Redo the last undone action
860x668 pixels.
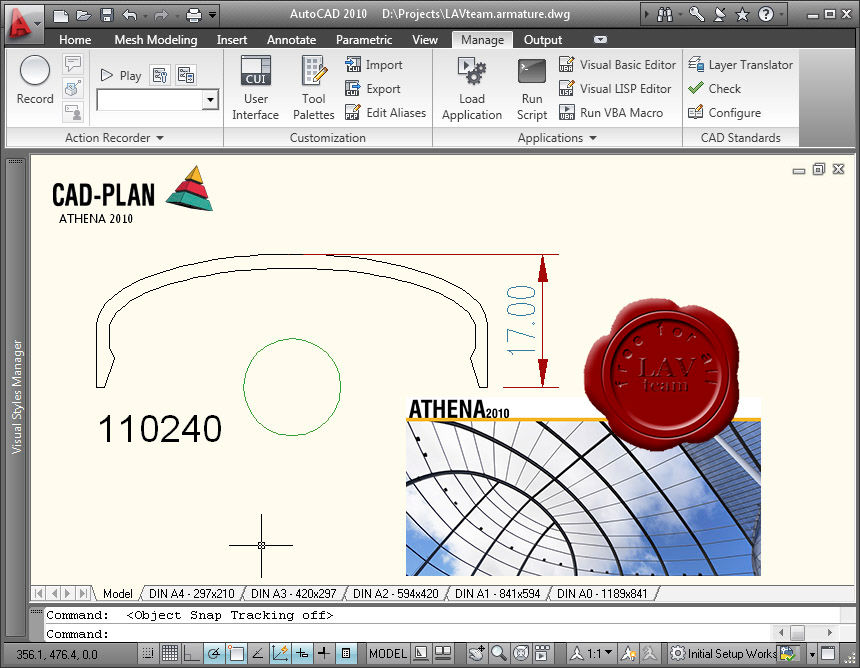(x=161, y=15)
